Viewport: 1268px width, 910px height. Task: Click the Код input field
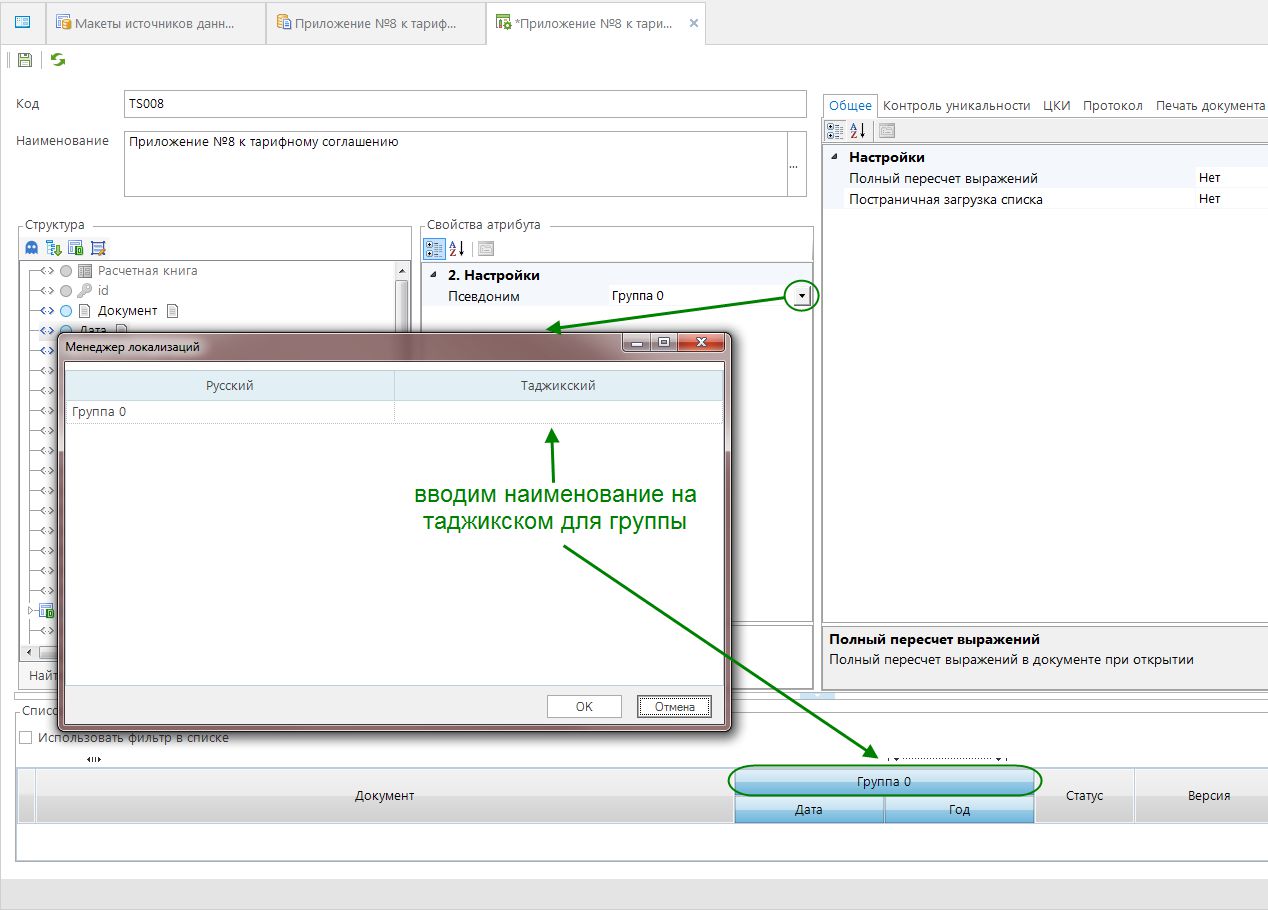point(464,104)
